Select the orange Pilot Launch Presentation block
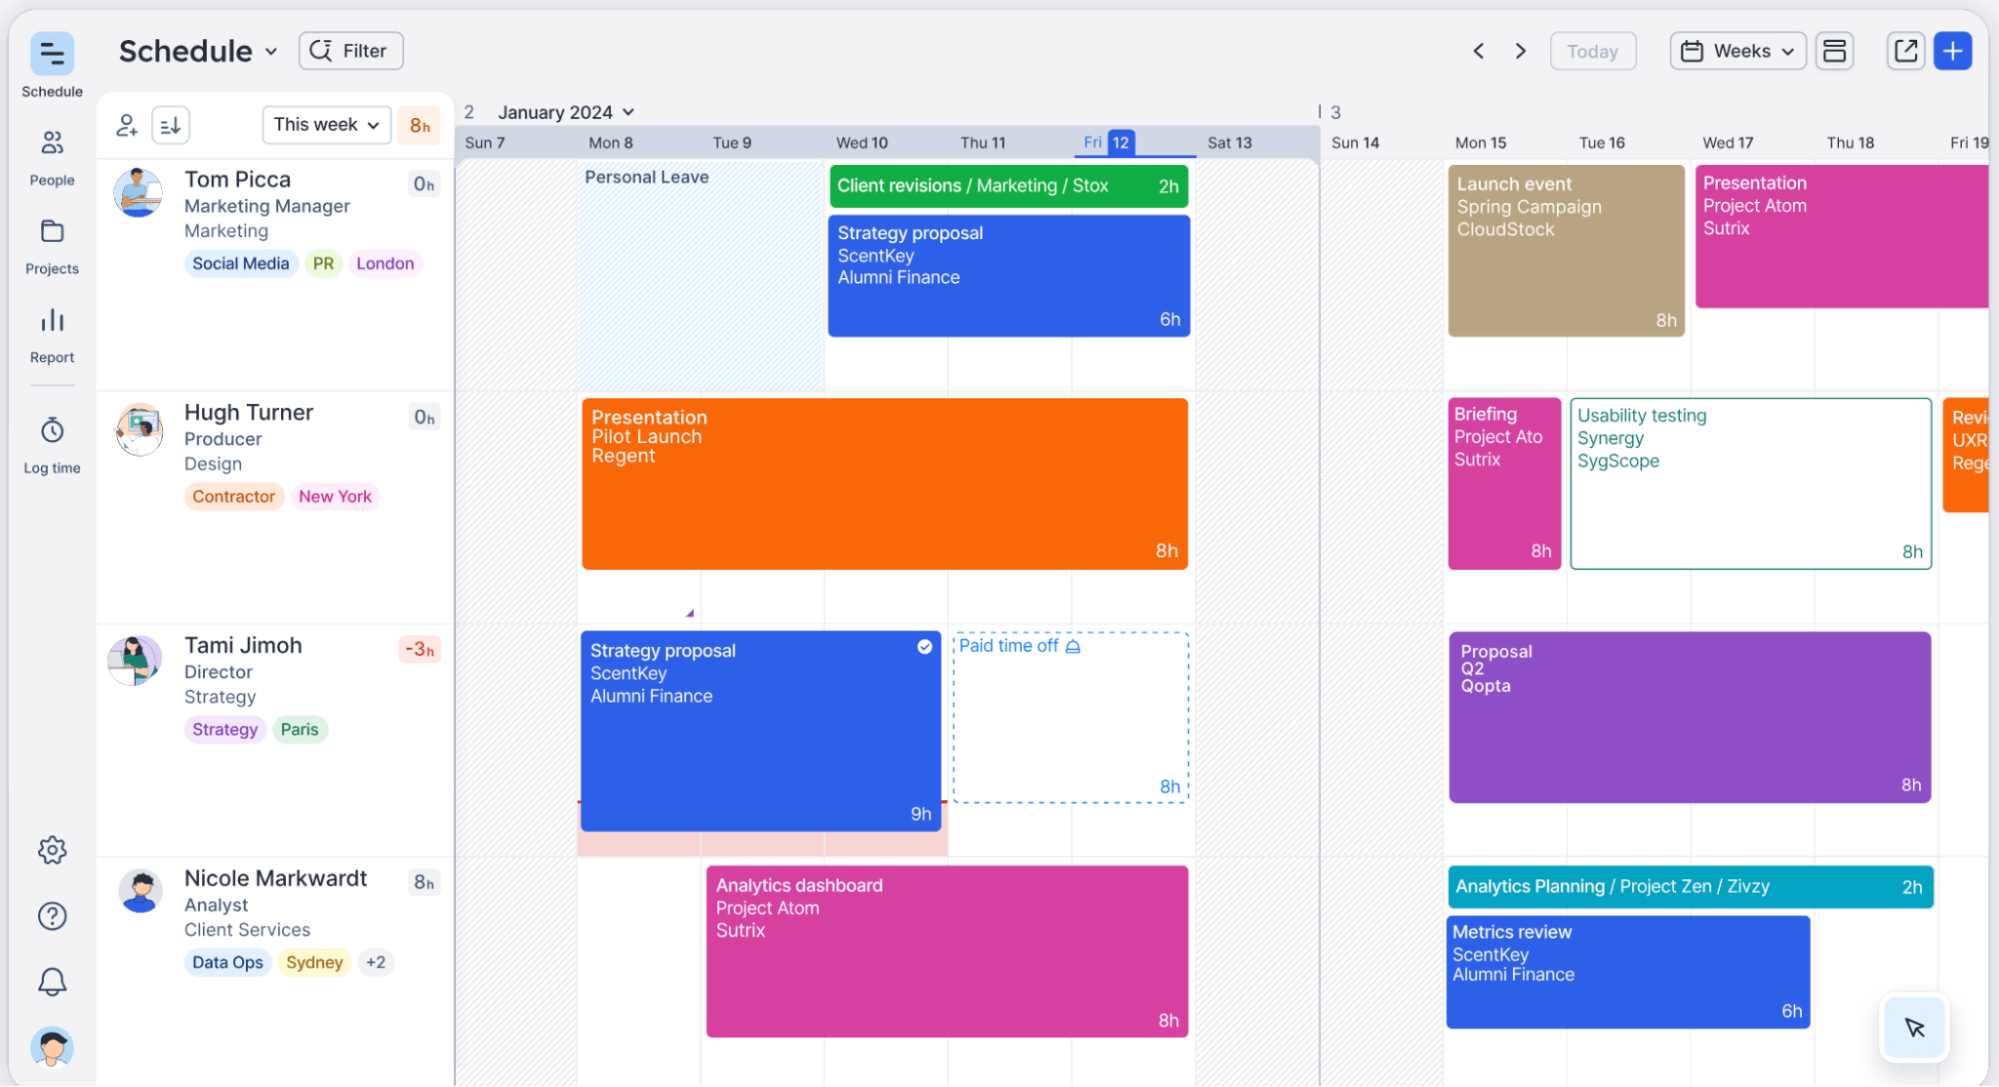 884,484
